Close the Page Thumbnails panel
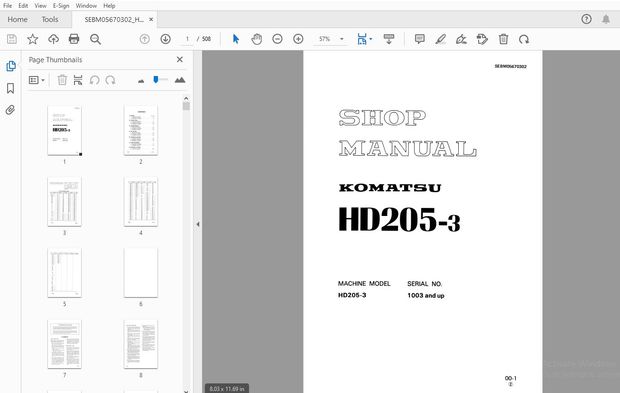The width and height of the screenshot is (620, 393). tap(180, 59)
